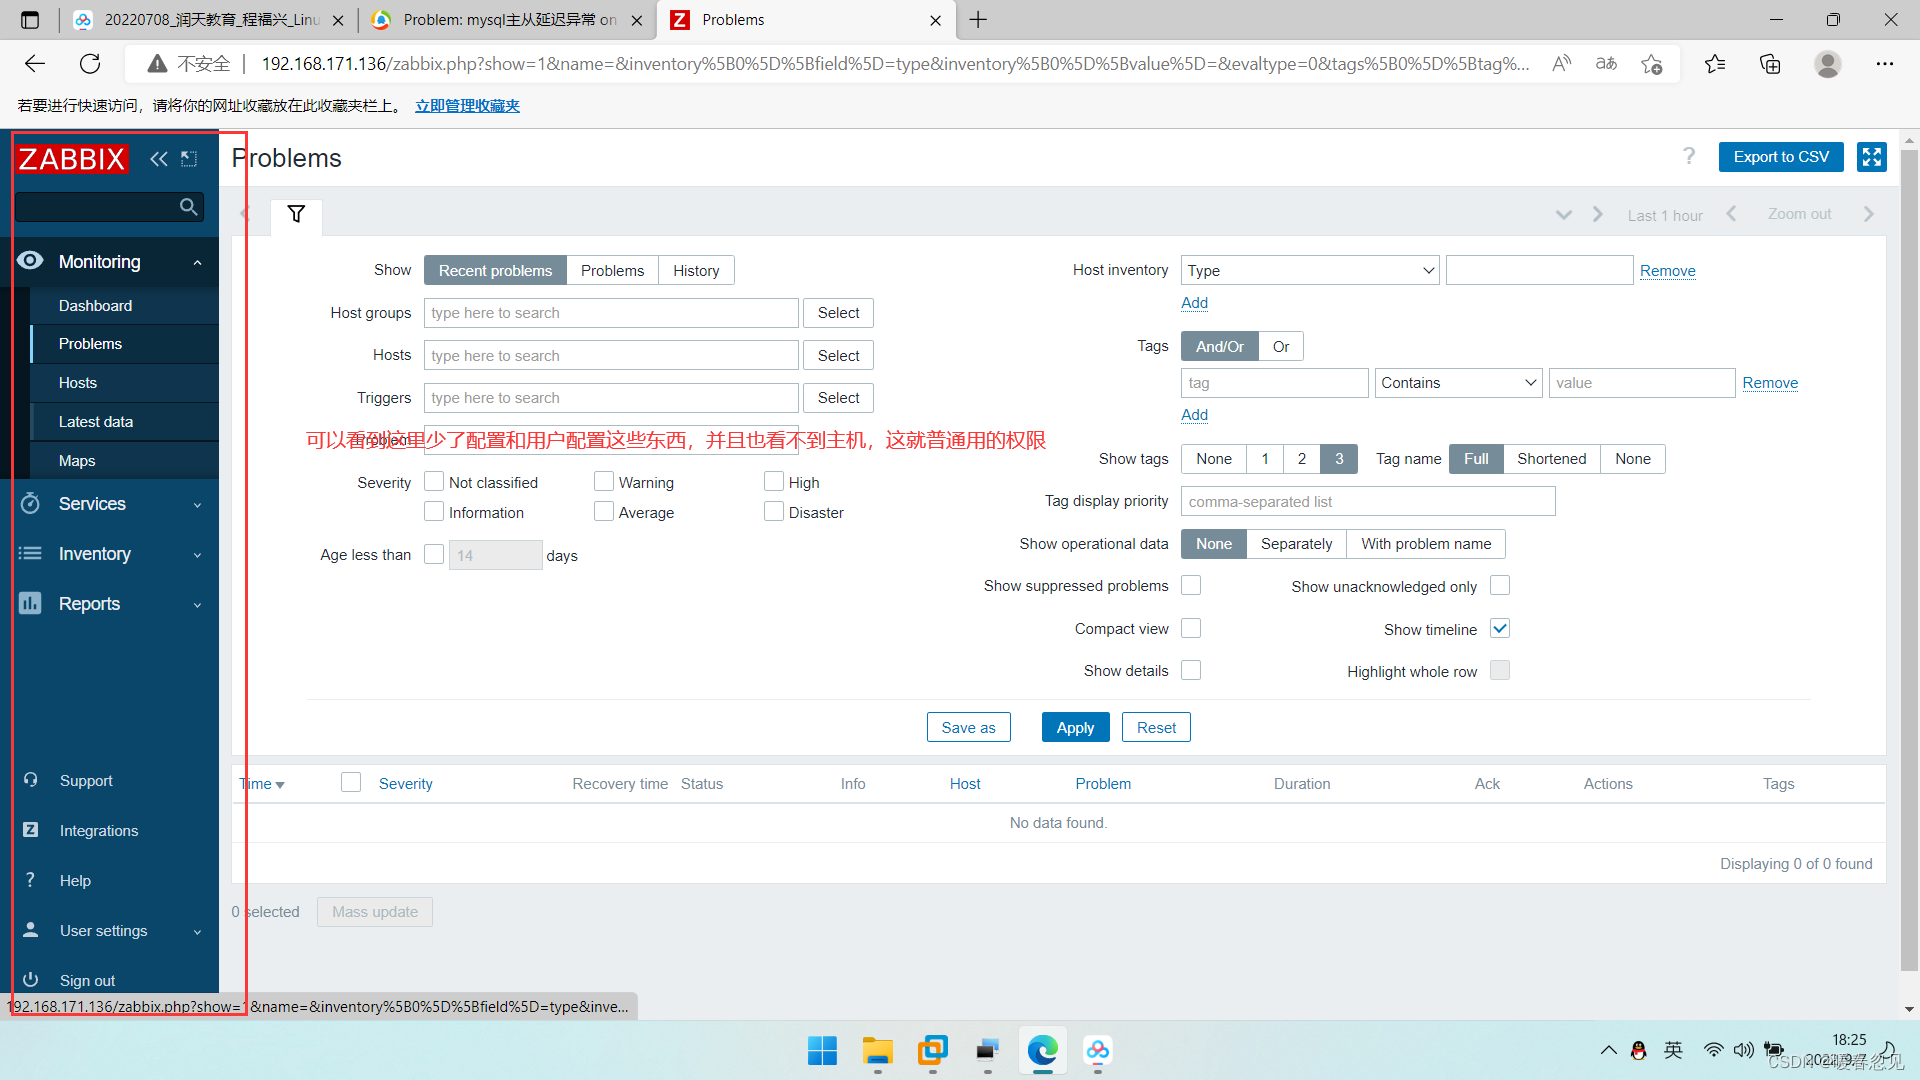Open Host inventory Type dropdown
Screen dimensions: 1920x1080
point(1309,270)
